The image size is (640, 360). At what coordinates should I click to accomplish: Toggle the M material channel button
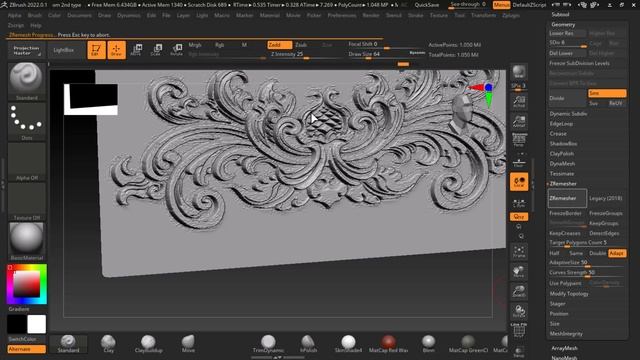coord(244,45)
